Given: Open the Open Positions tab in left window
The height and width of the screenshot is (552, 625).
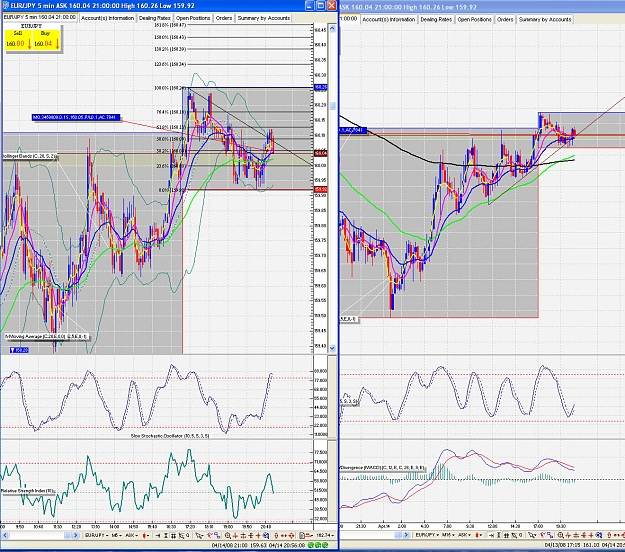Looking at the screenshot, I should point(193,18).
